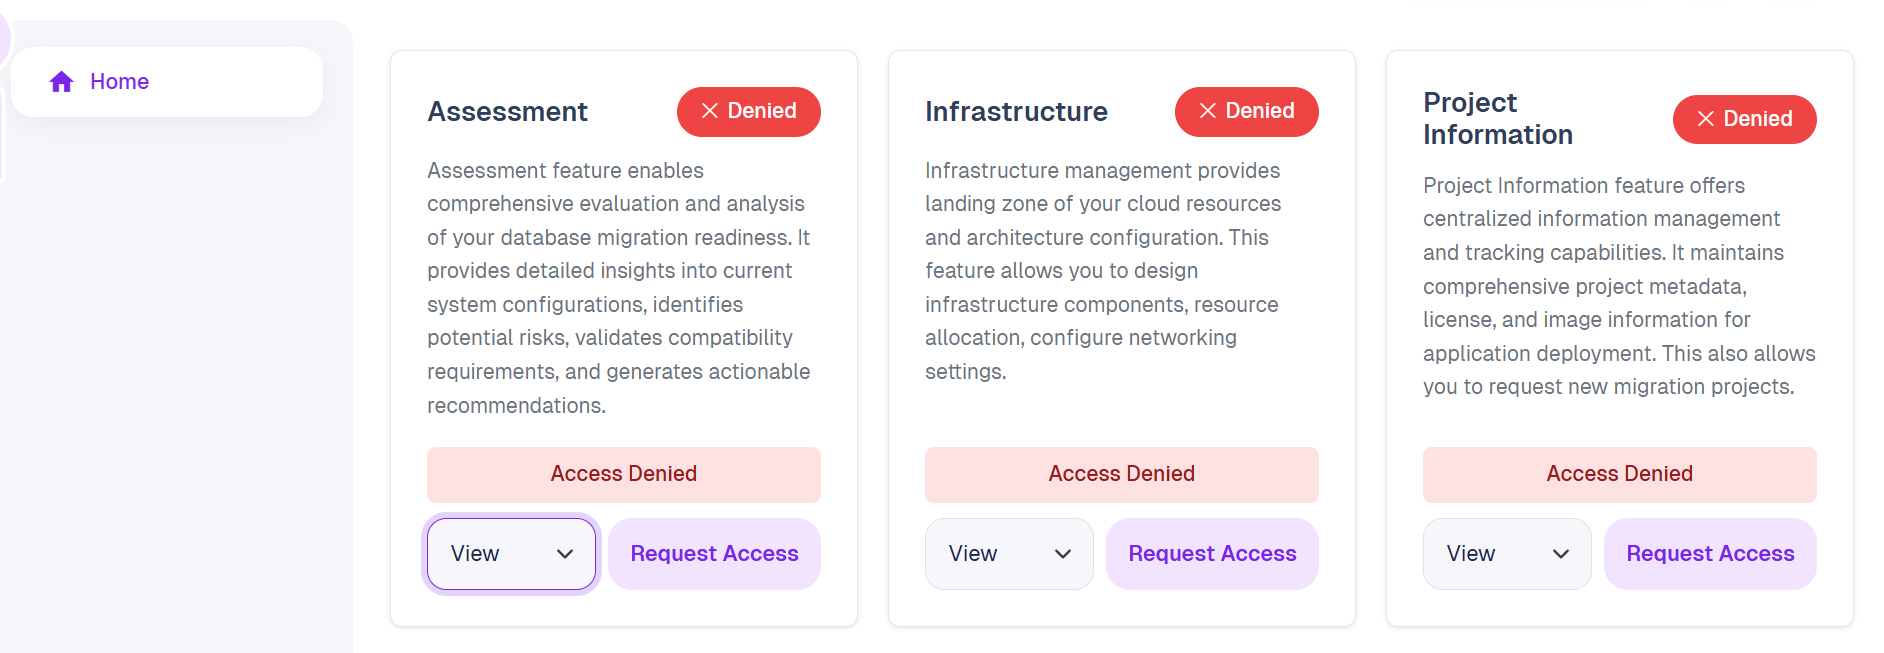Viewport: 1884px width, 653px height.
Task: Click the X icon in Infrastructure Denied badge
Action: coord(1208,111)
